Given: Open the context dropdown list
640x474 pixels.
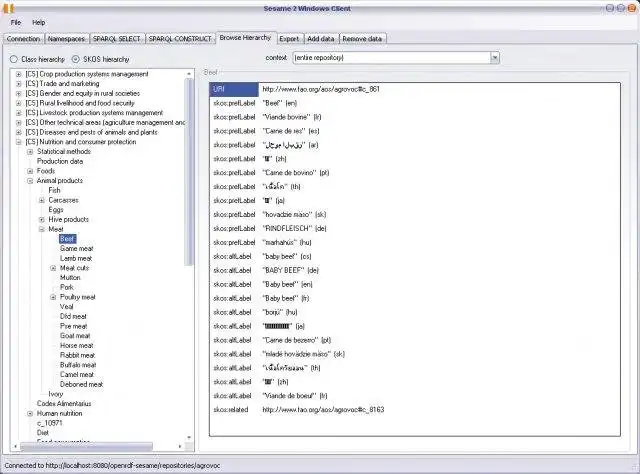Looking at the screenshot, I should 495,58.
